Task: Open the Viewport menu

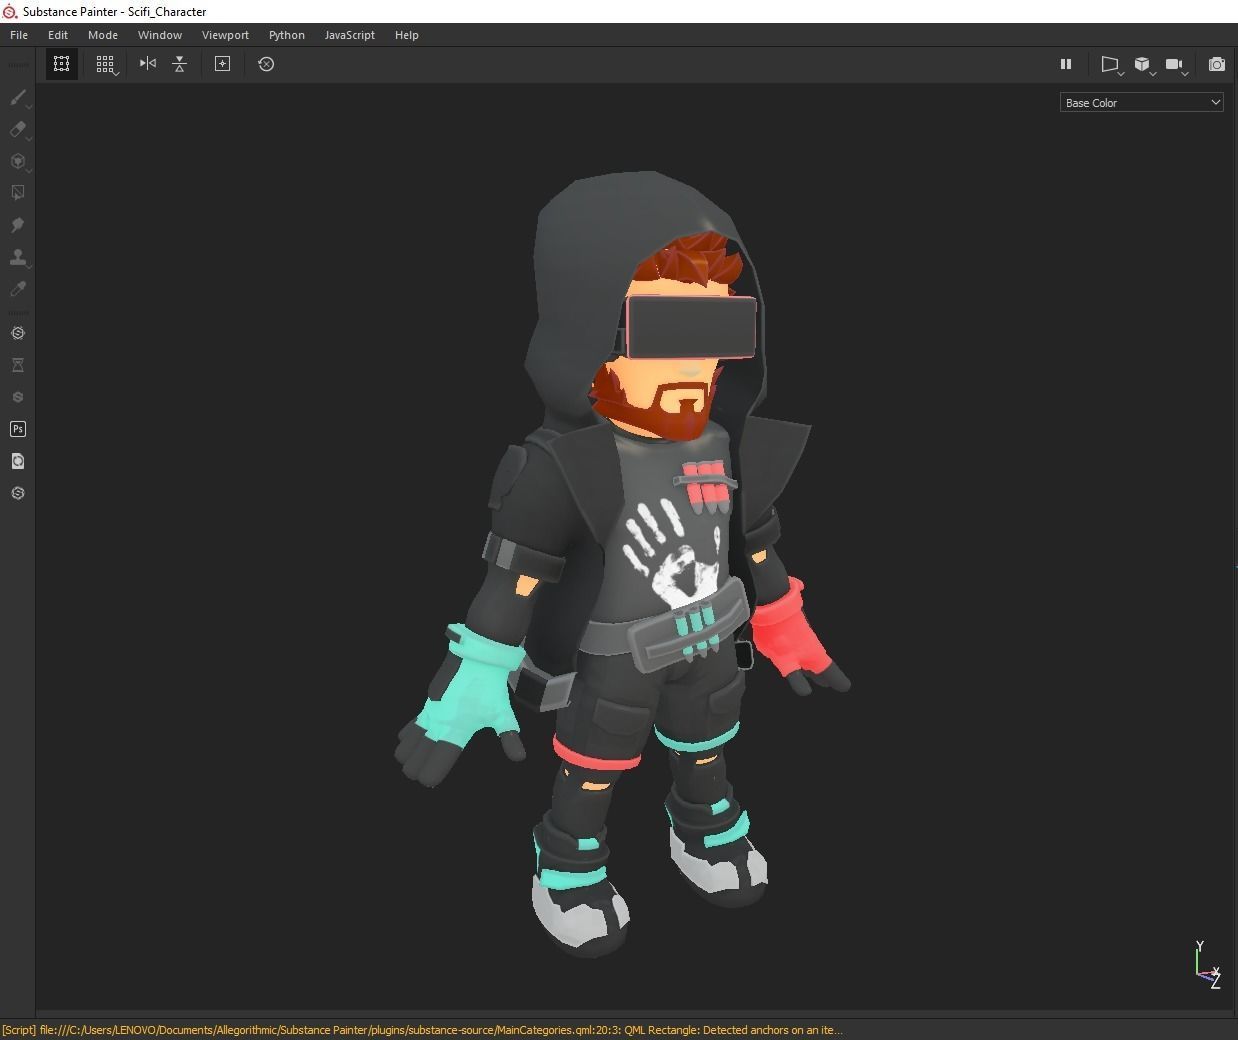Action: pos(225,35)
